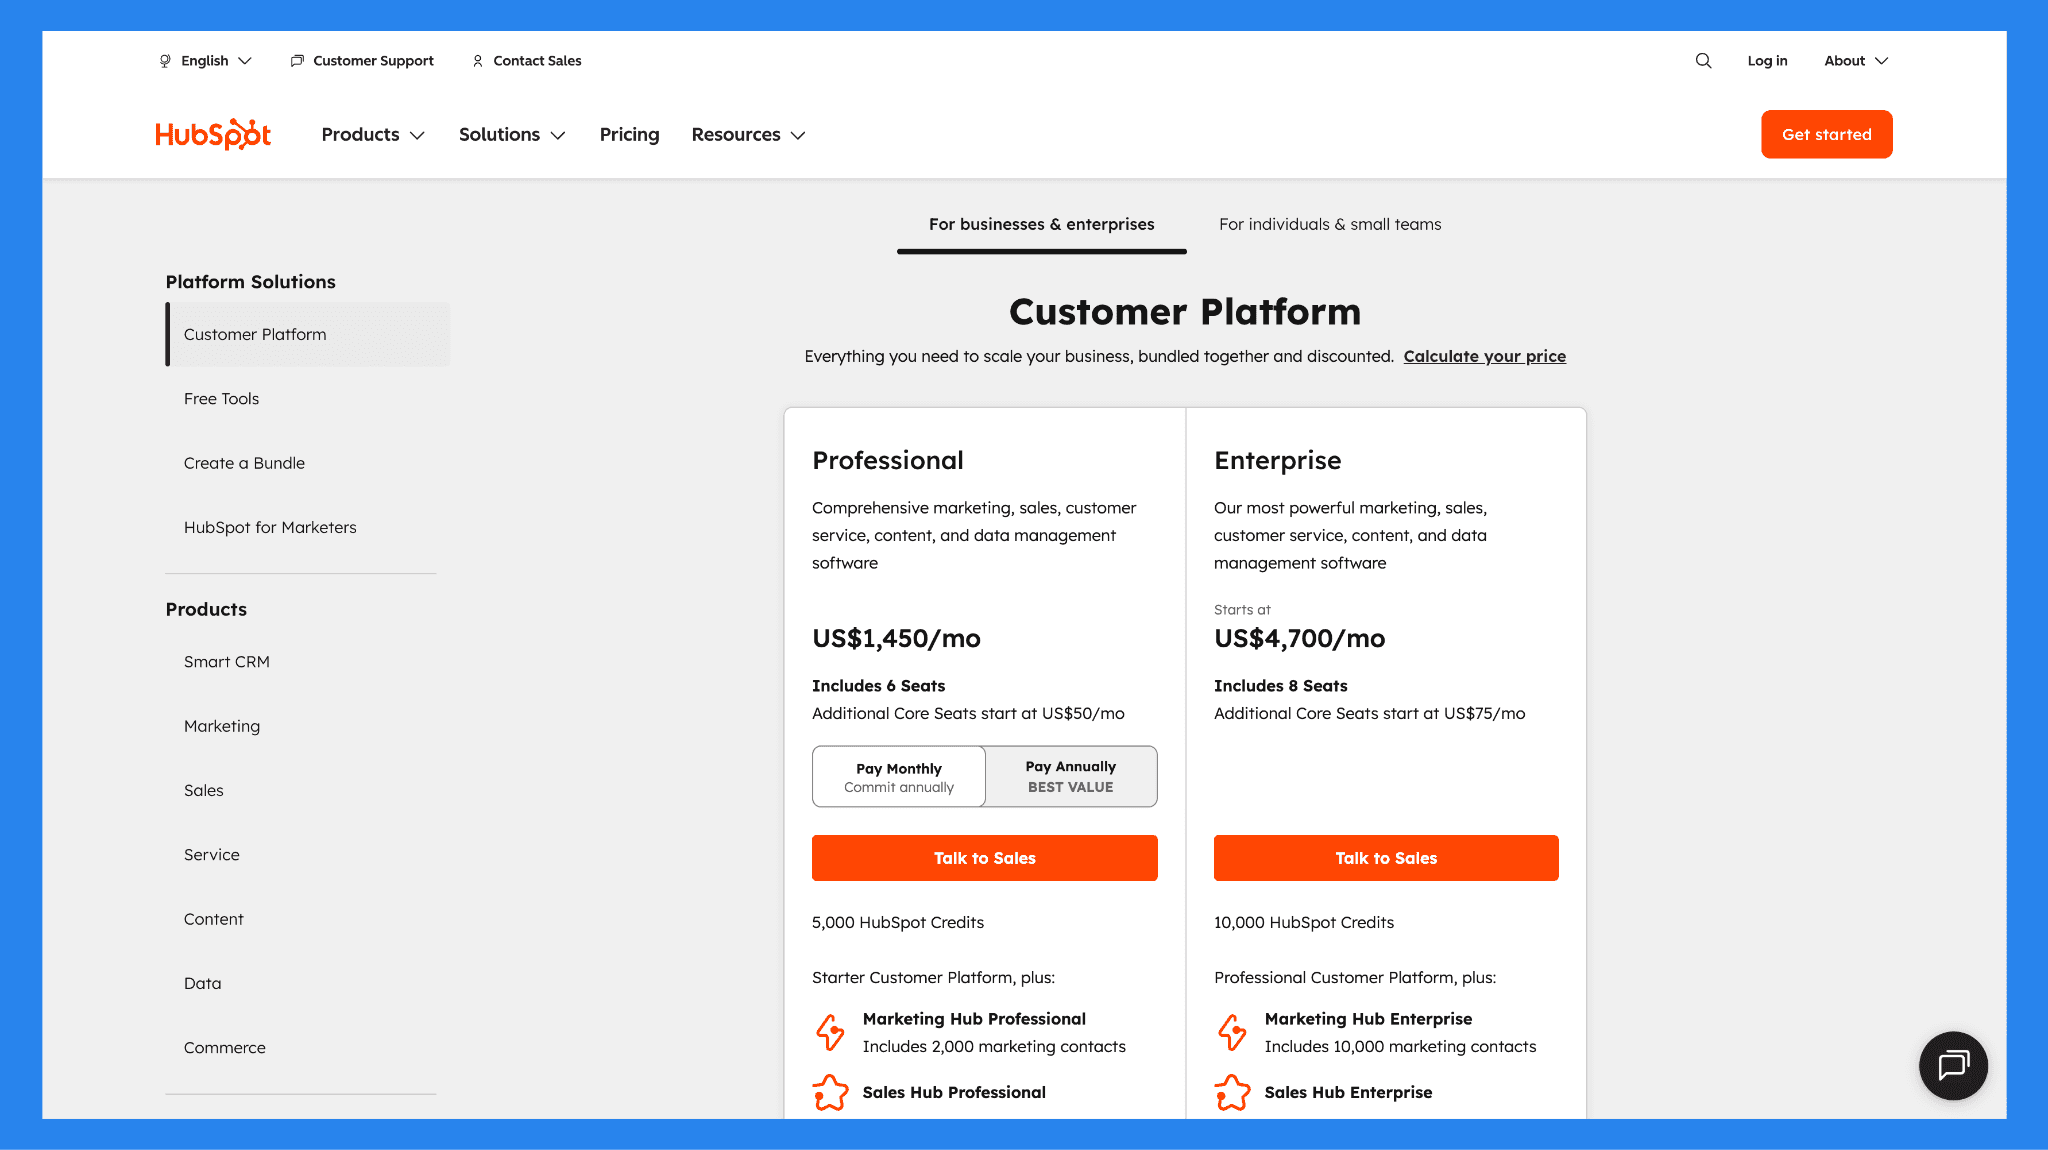Open the chat widget bubble
Viewport: 2048px width, 1150px height.
pos(1953,1065)
